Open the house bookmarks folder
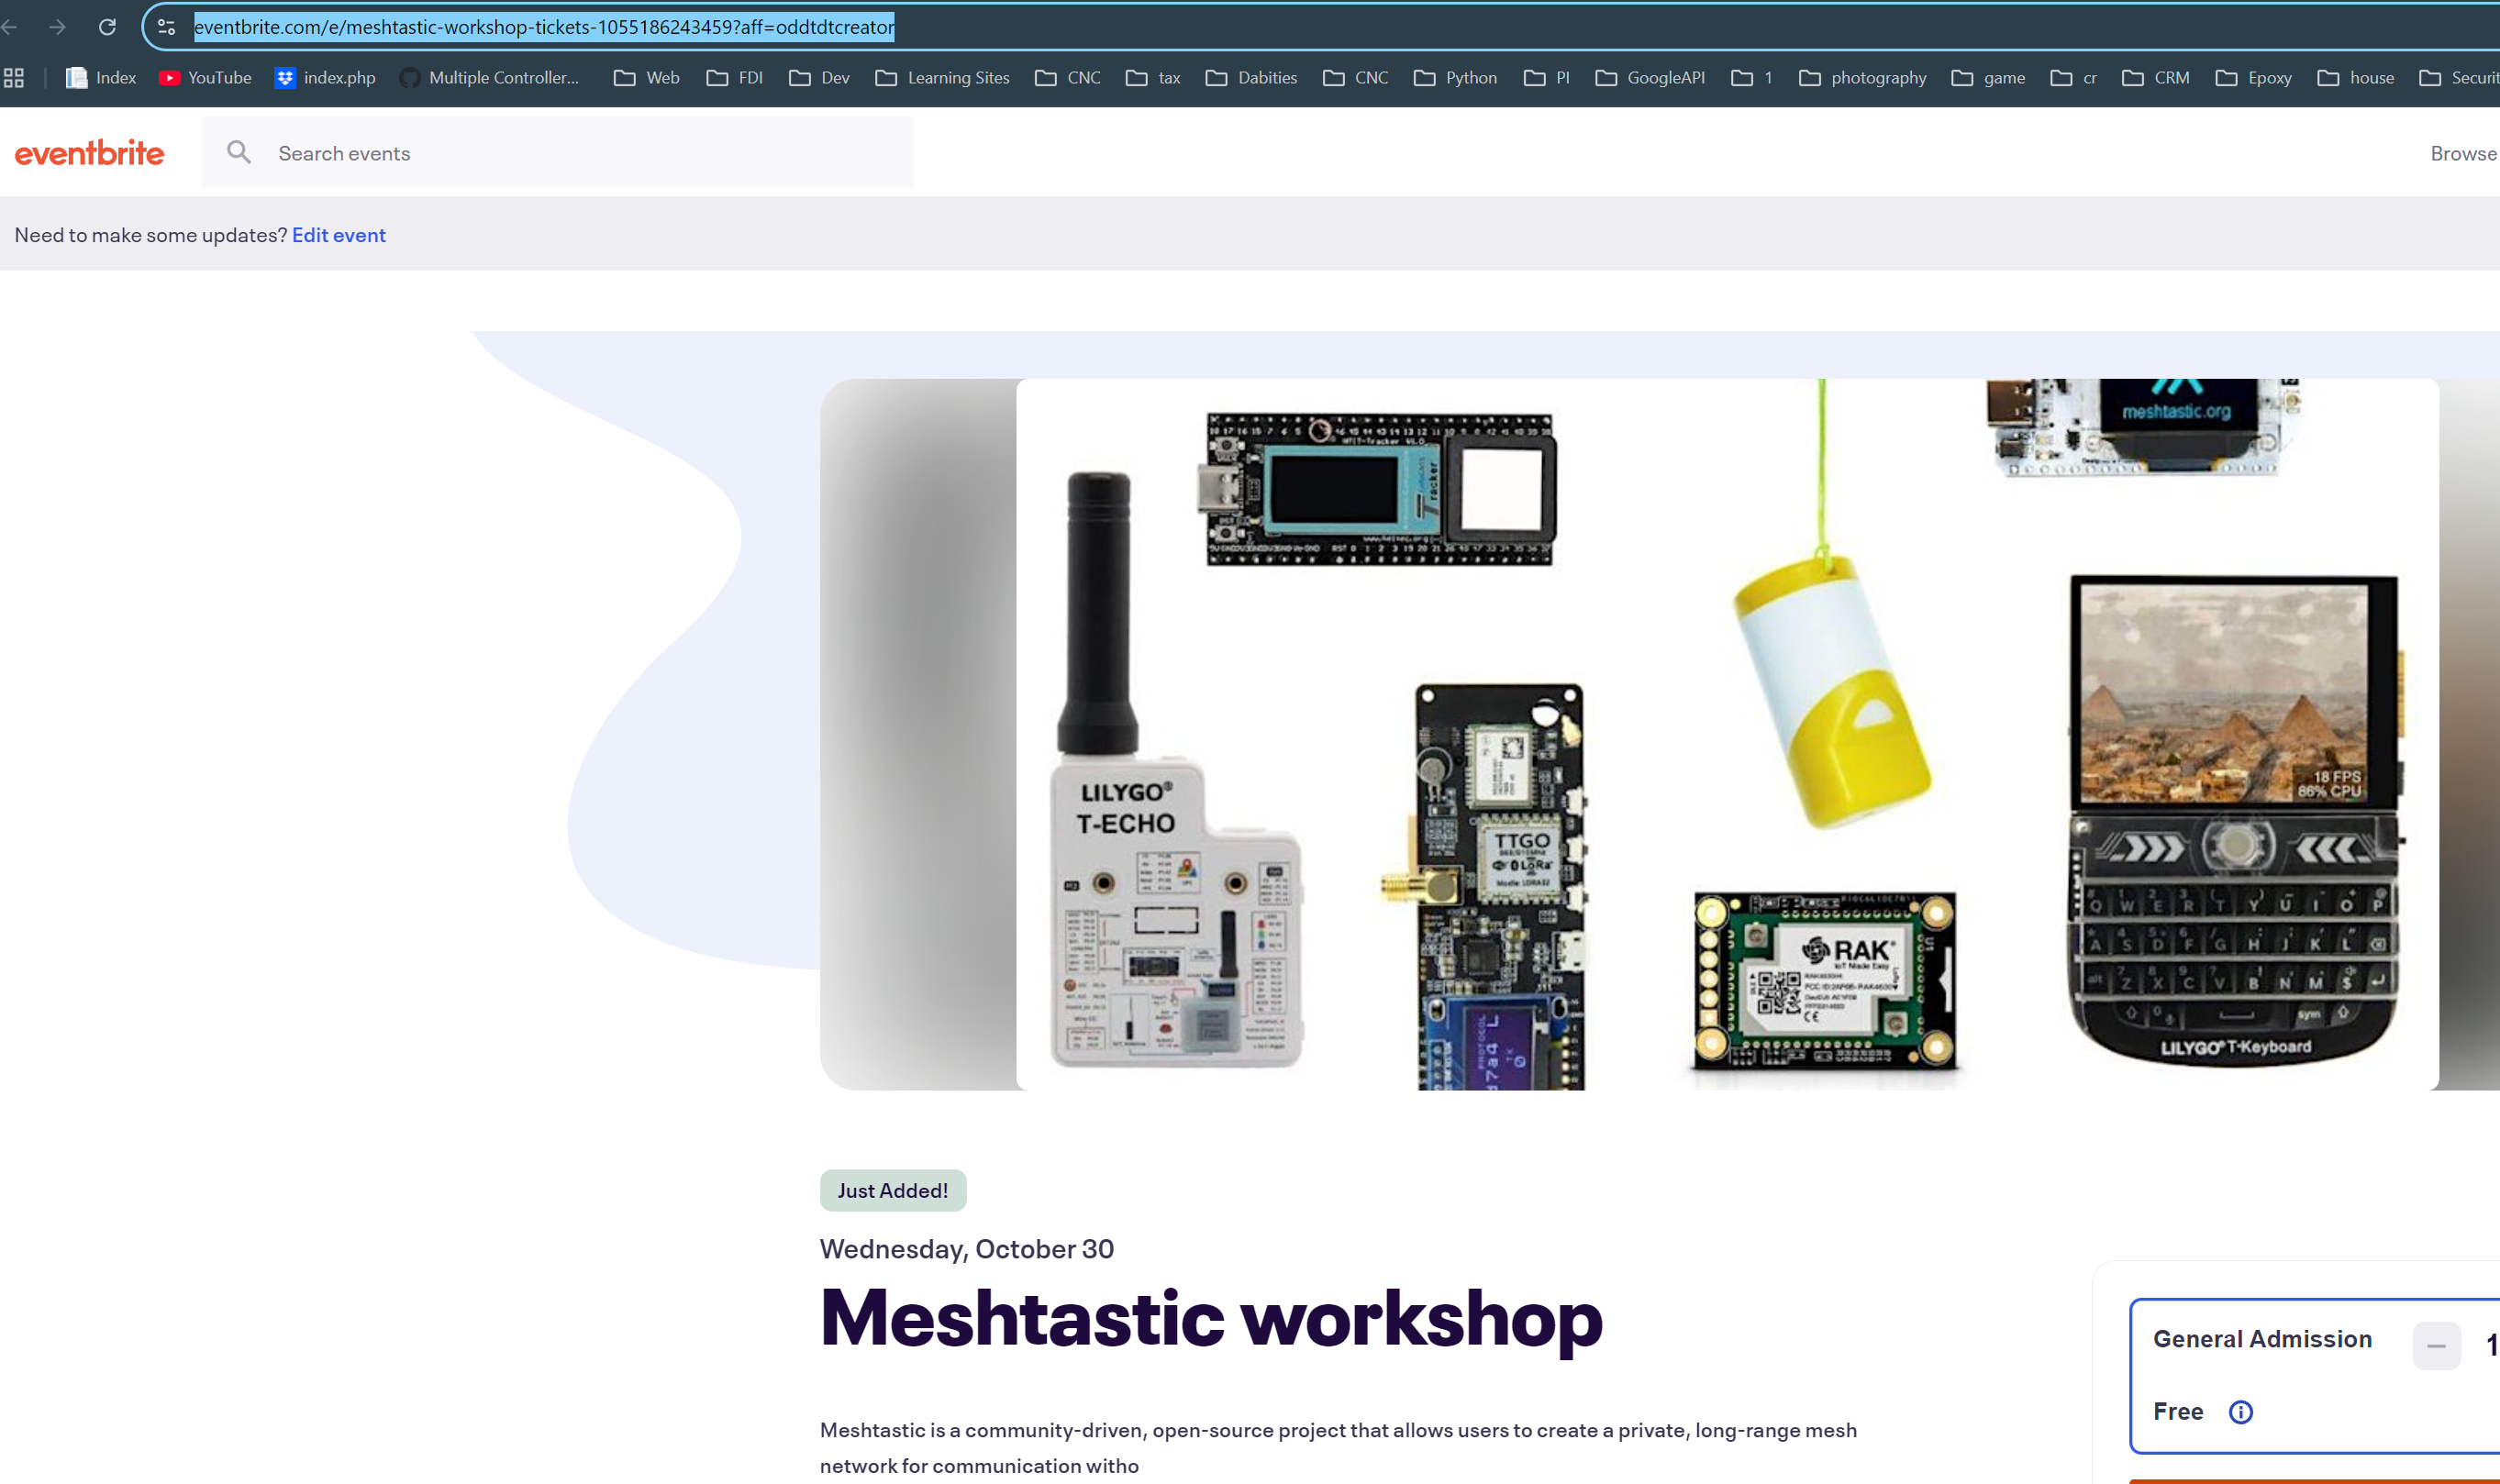Viewport: 2500px width, 1484px height. pos(2356,77)
